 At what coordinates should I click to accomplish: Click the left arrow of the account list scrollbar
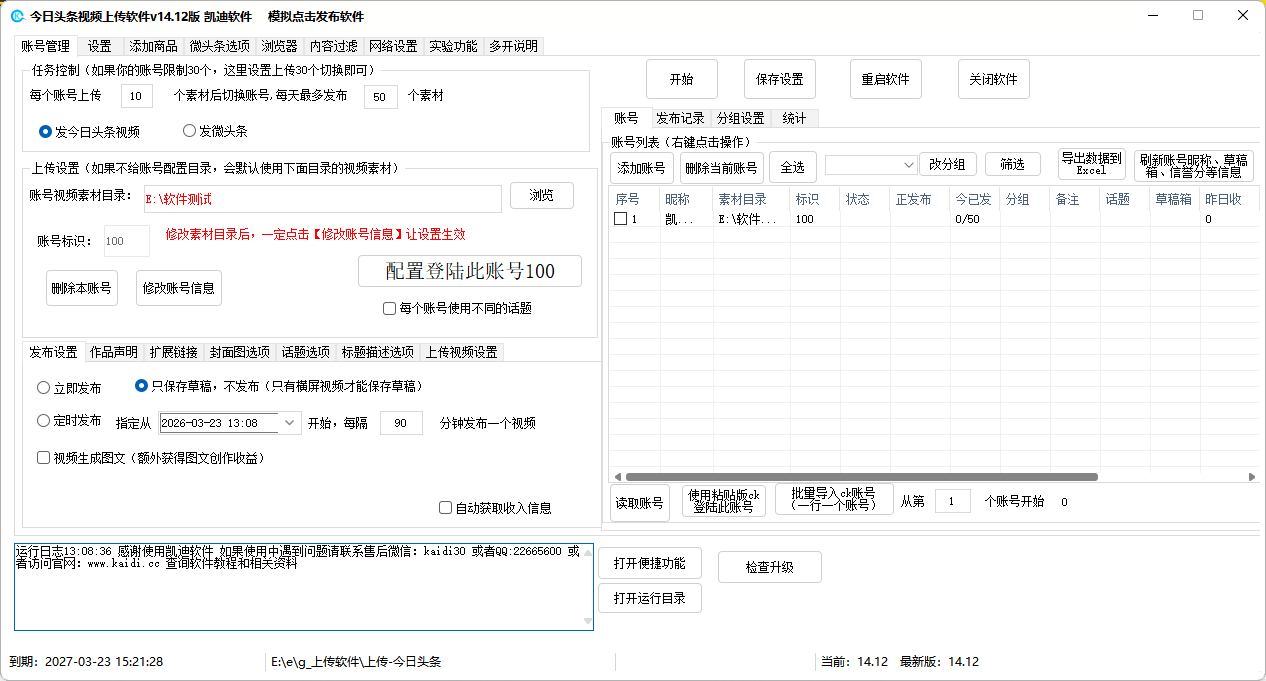tap(616, 477)
